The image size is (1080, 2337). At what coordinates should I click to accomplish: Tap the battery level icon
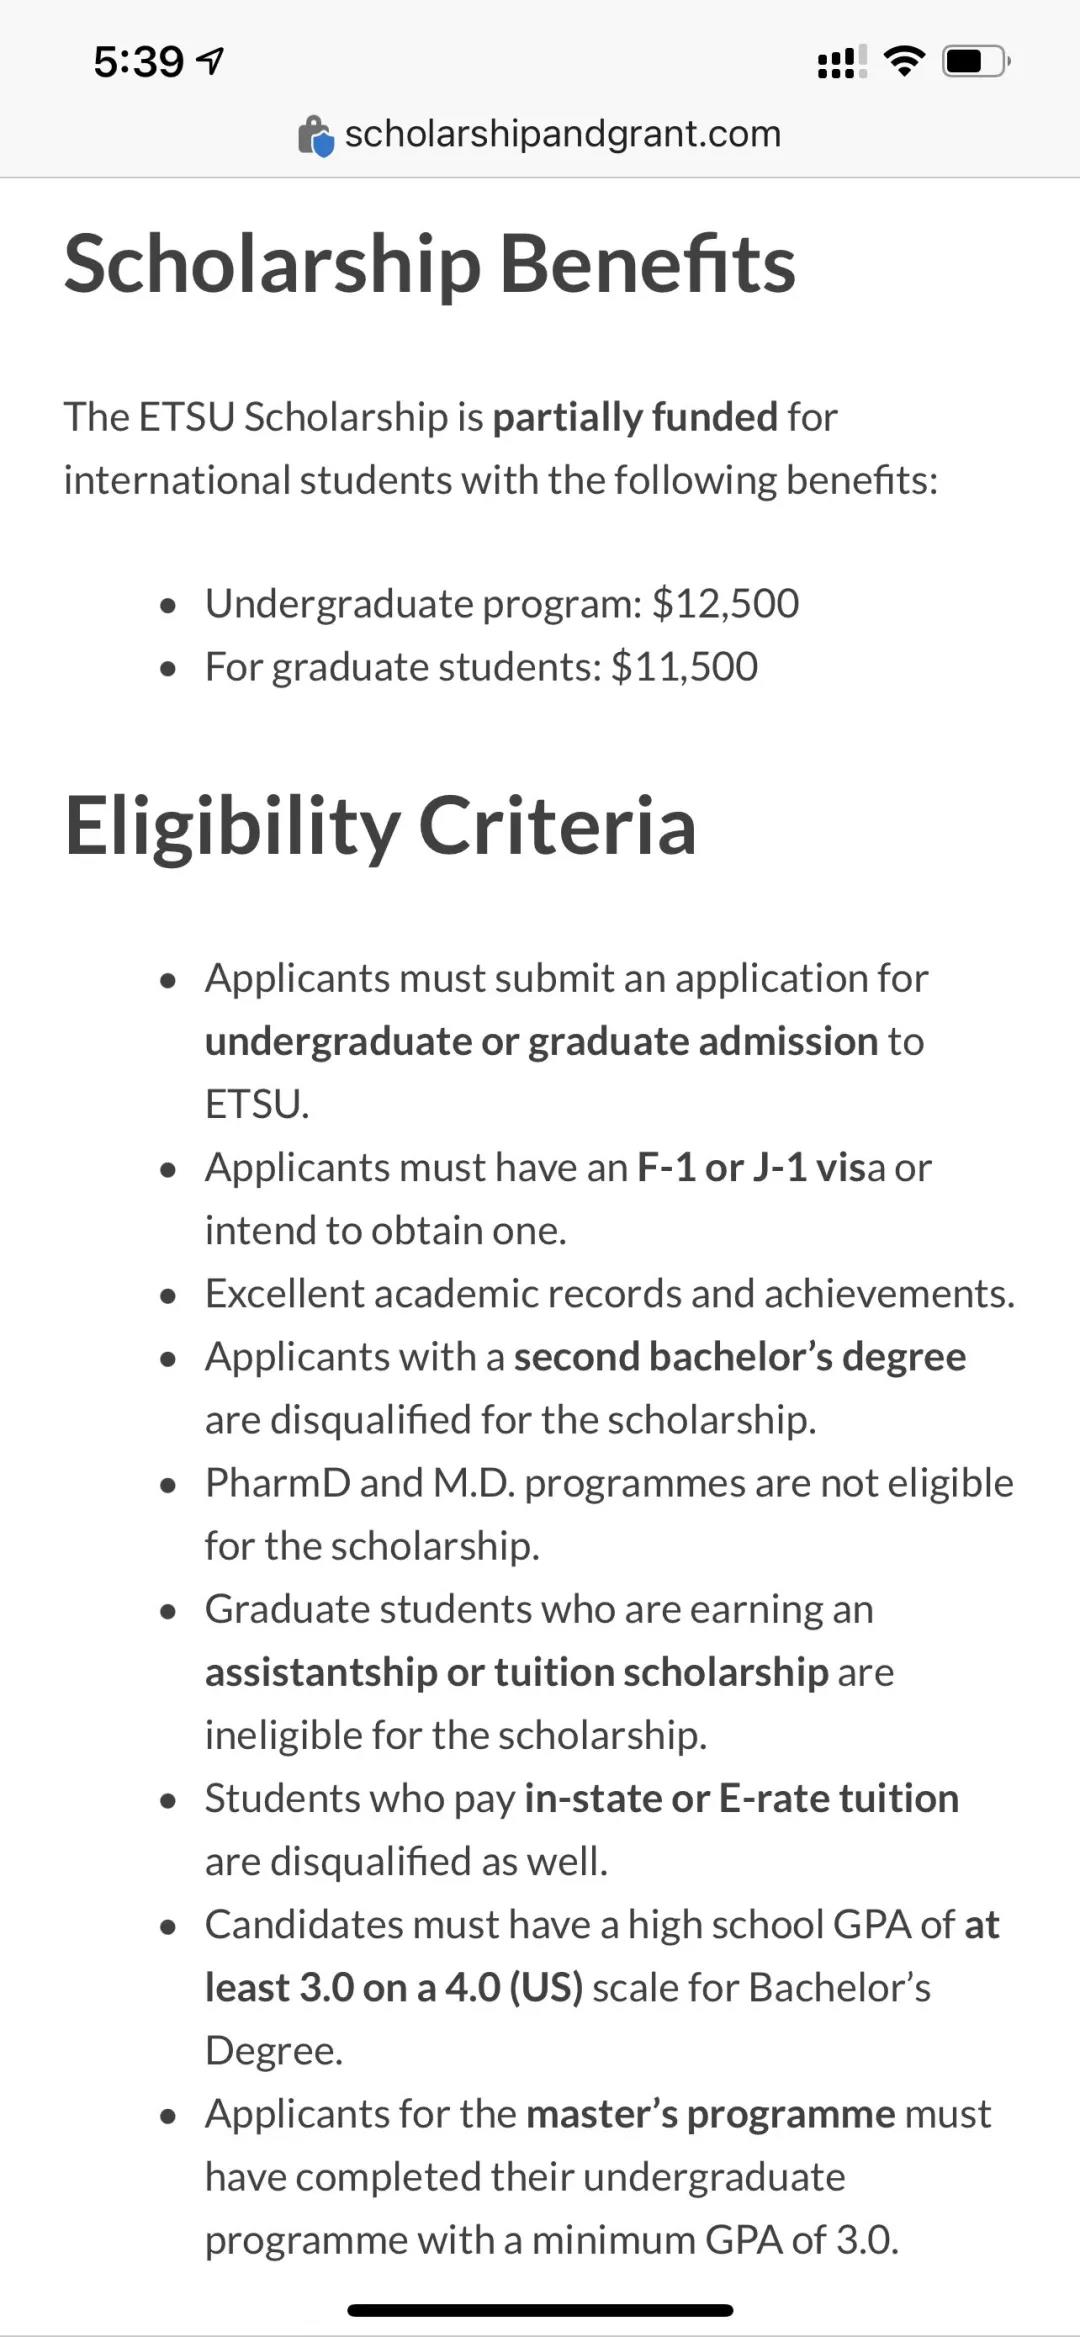pyautogui.click(x=976, y=62)
